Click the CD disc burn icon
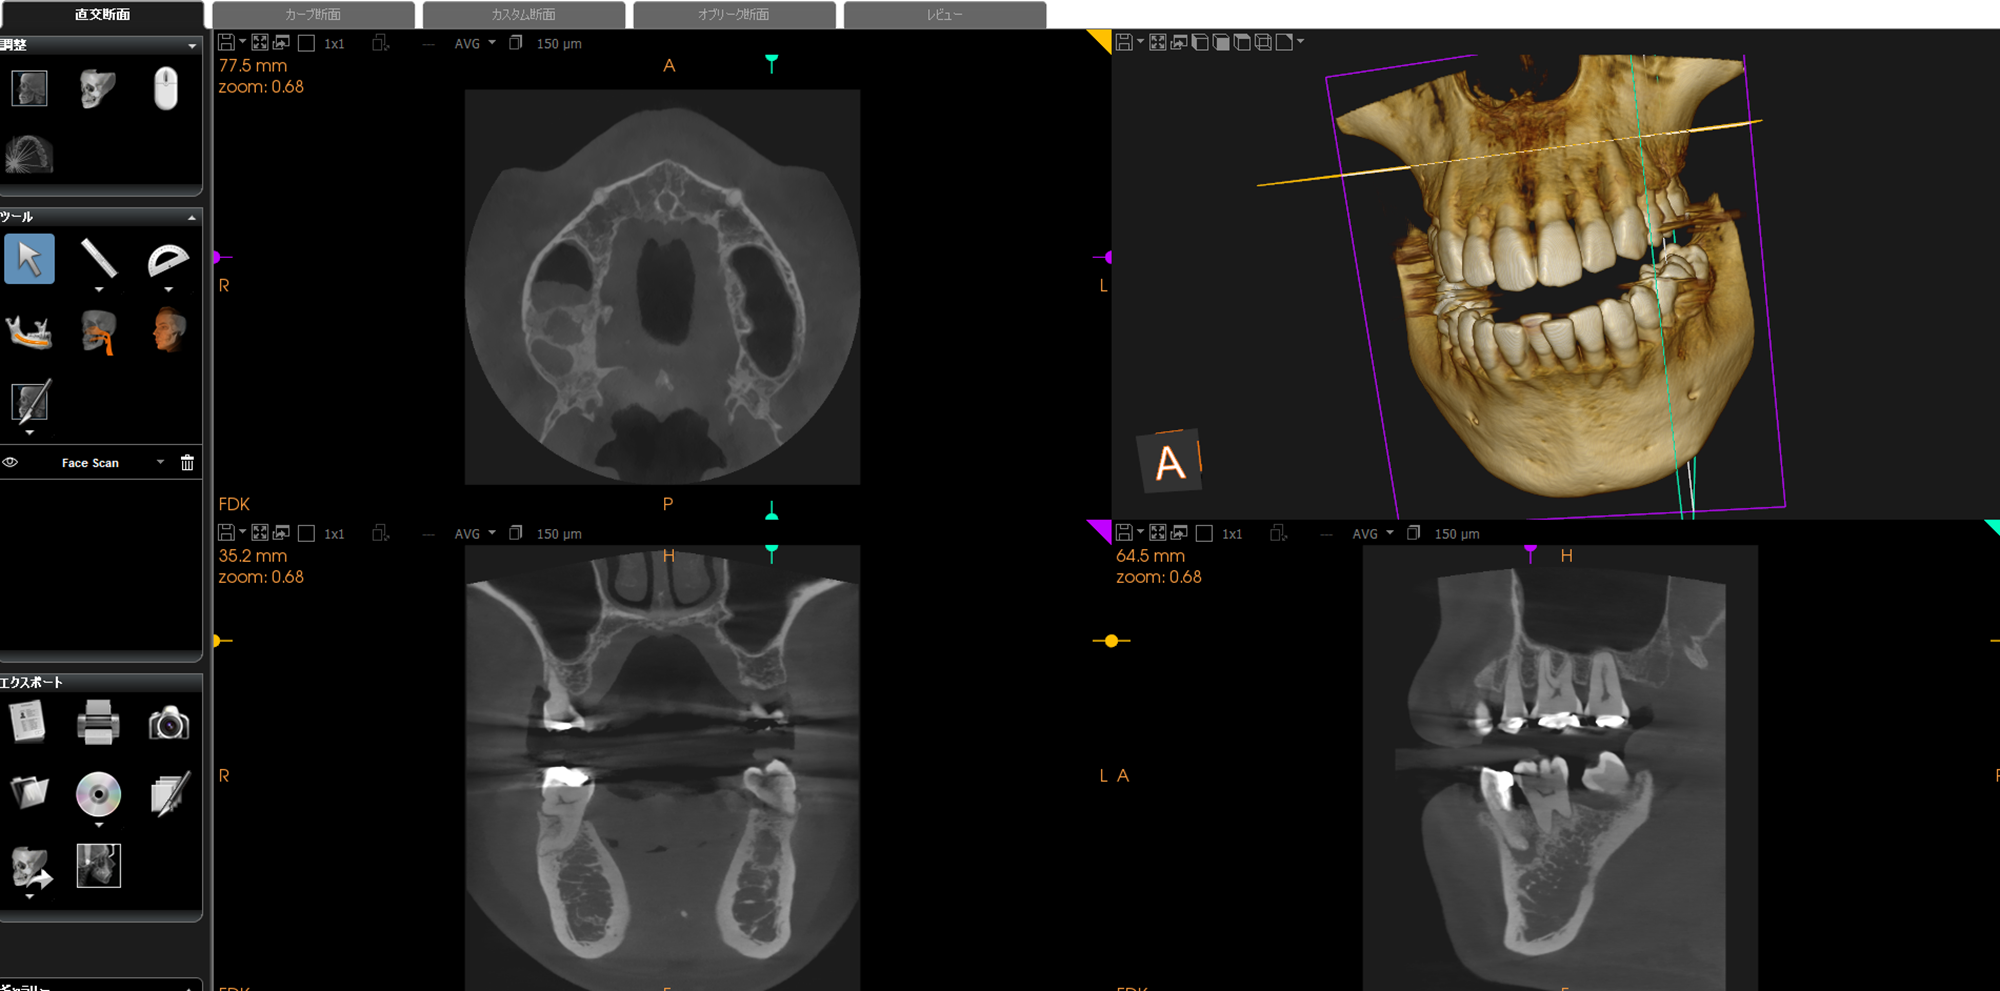The height and width of the screenshot is (991, 2000). coord(98,794)
